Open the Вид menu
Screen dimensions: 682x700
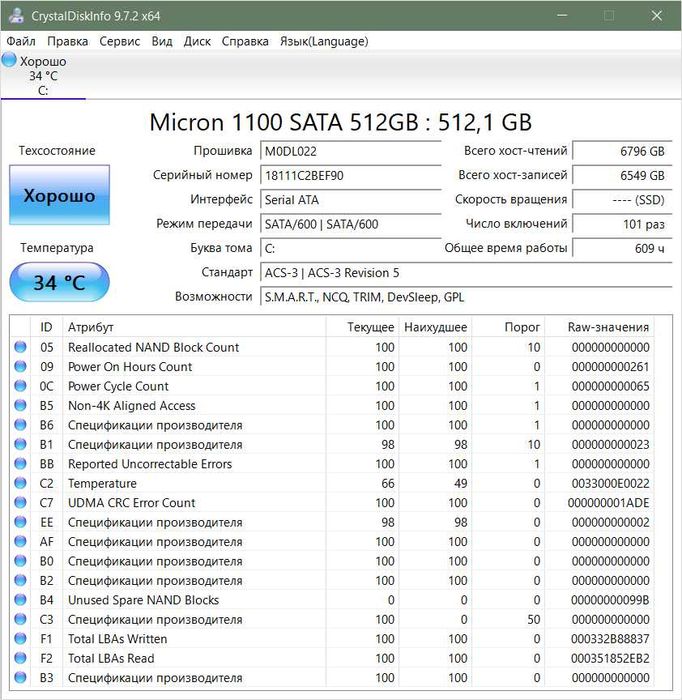pyautogui.click(x=162, y=42)
